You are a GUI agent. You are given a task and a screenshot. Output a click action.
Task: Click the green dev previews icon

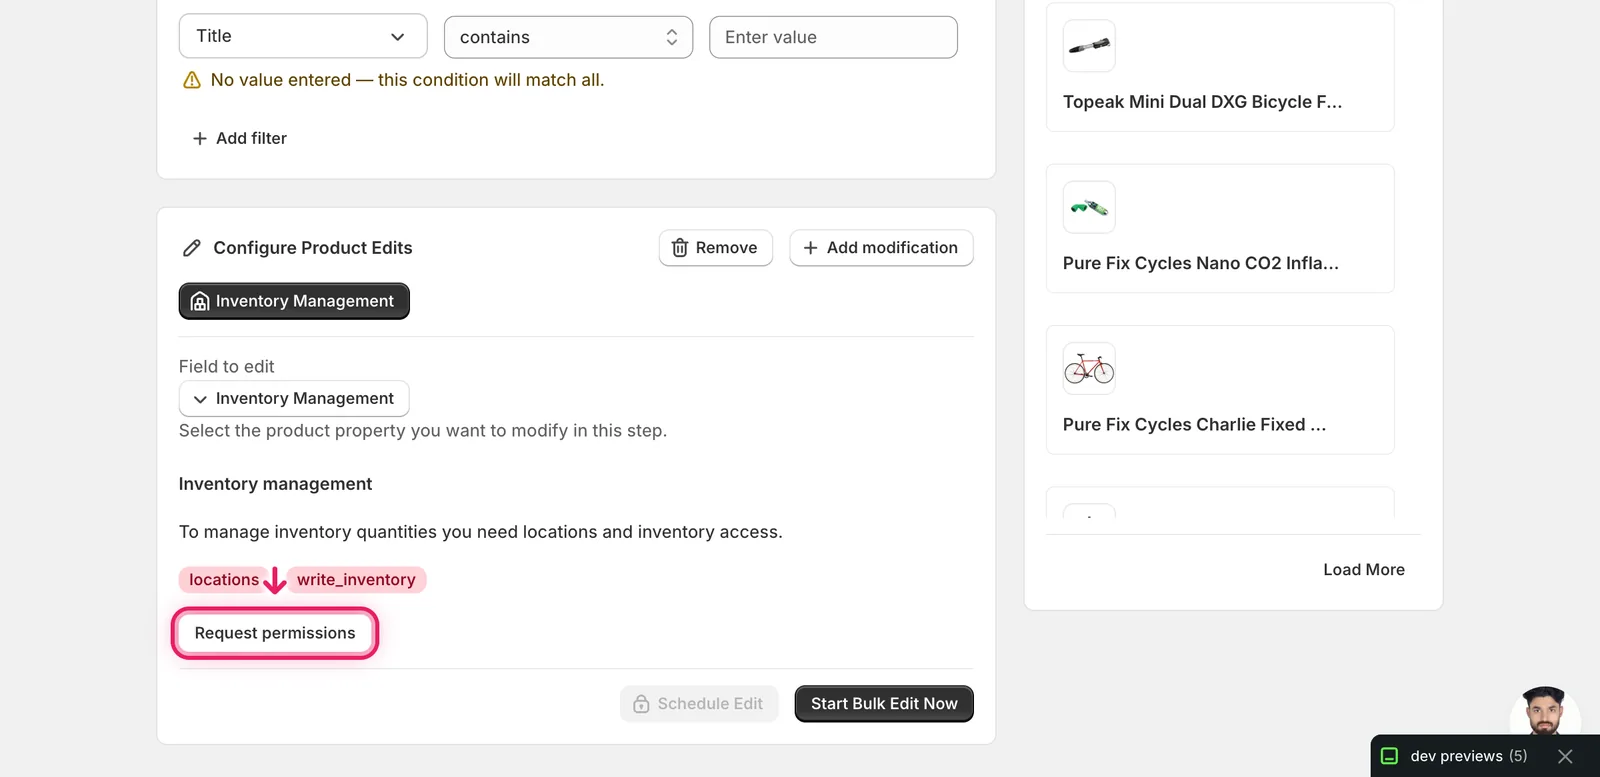[x=1389, y=756]
